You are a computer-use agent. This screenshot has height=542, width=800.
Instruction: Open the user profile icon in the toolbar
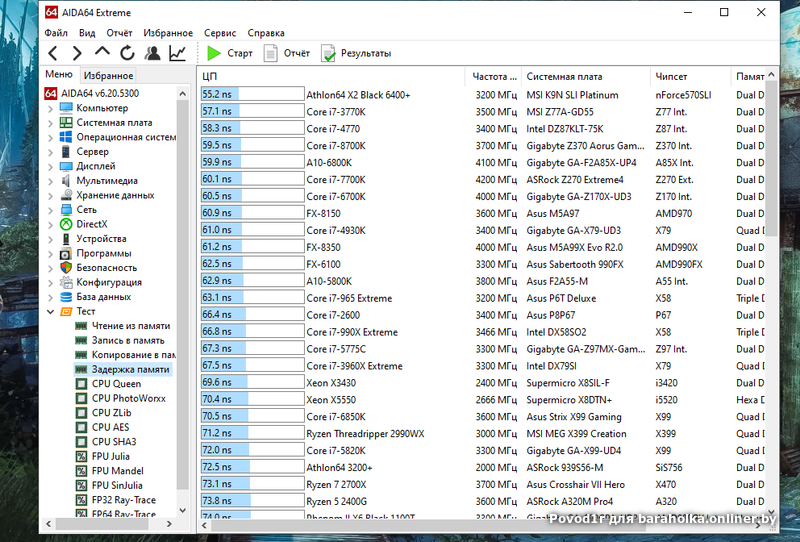pos(153,53)
